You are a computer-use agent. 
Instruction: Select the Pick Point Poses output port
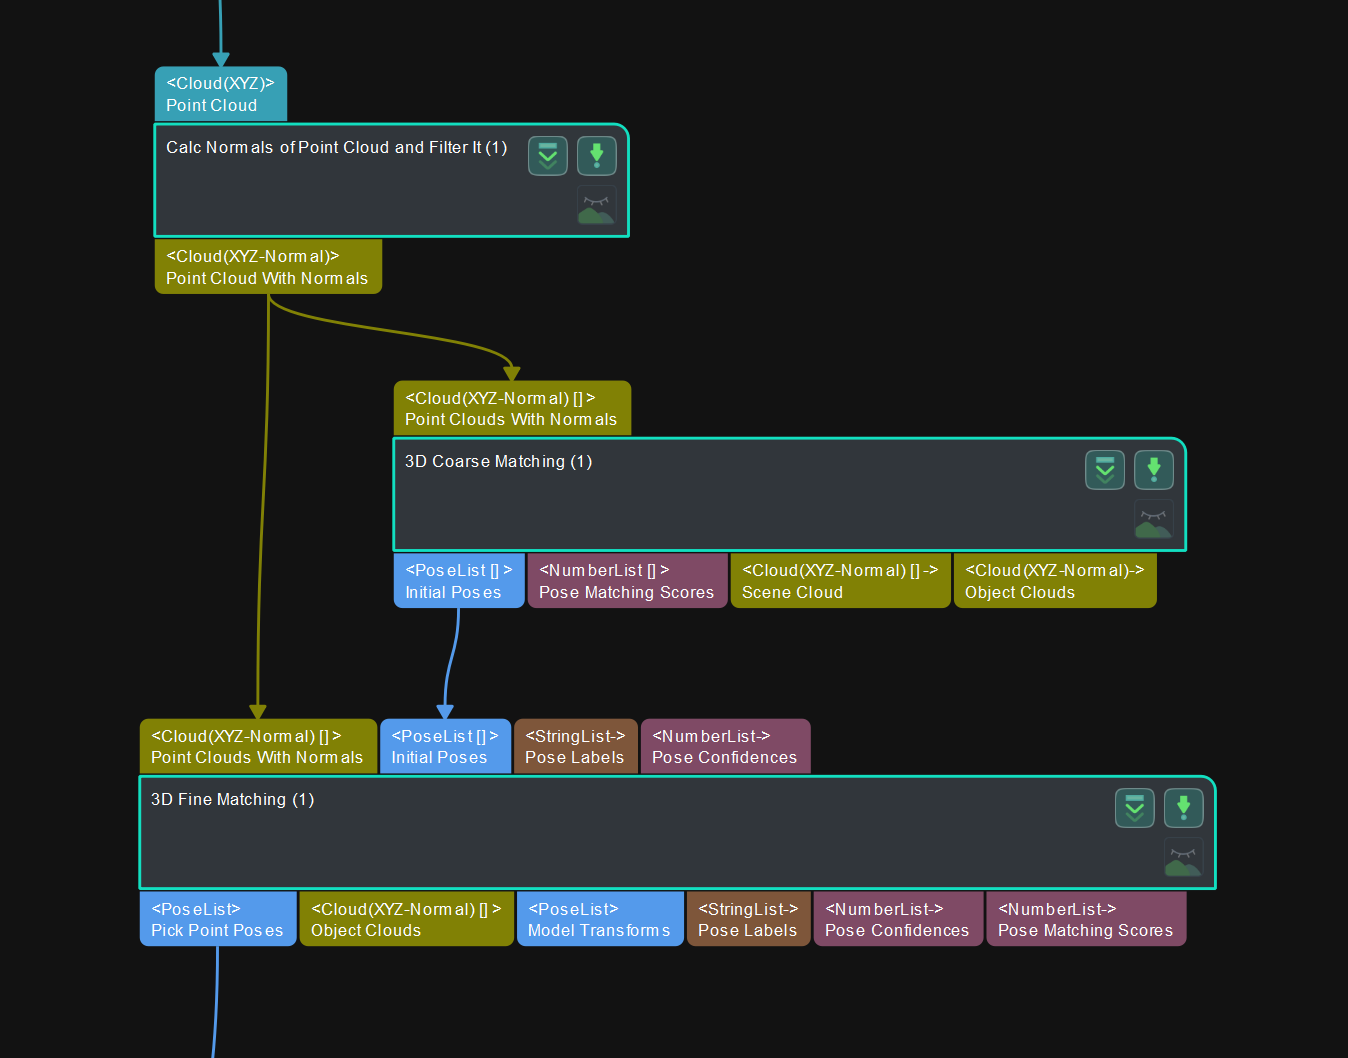(217, 918)
